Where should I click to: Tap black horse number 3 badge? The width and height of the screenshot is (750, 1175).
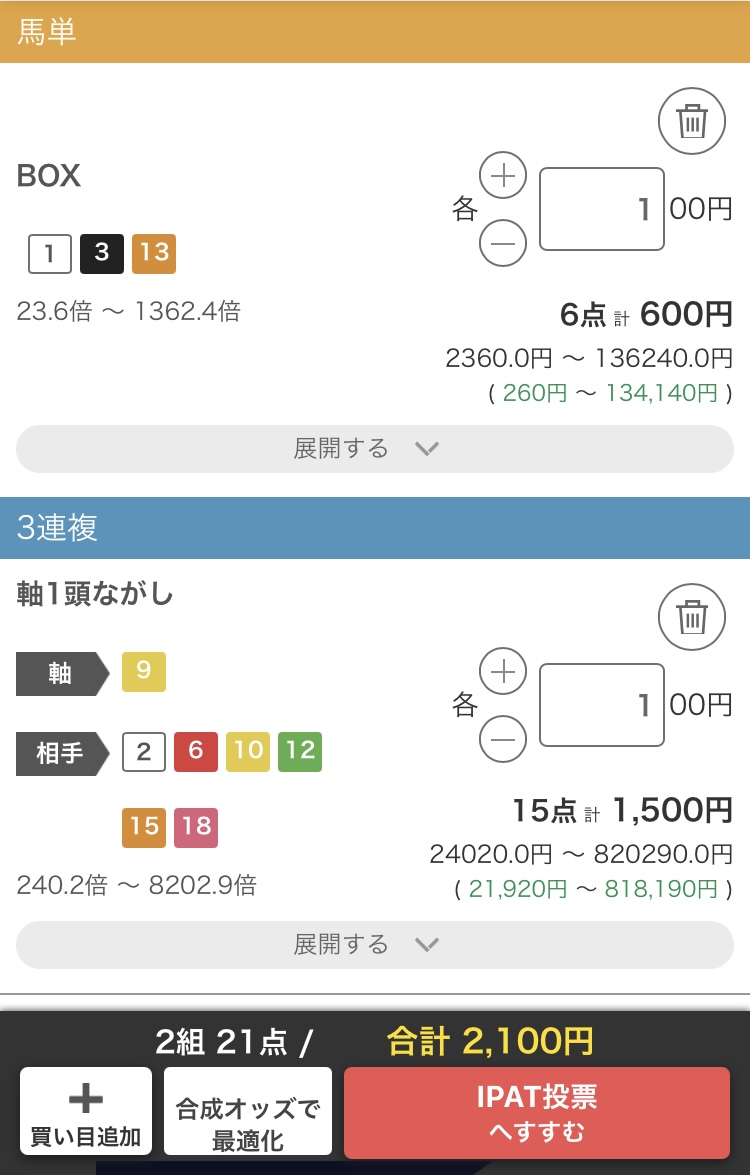(102, 253)
